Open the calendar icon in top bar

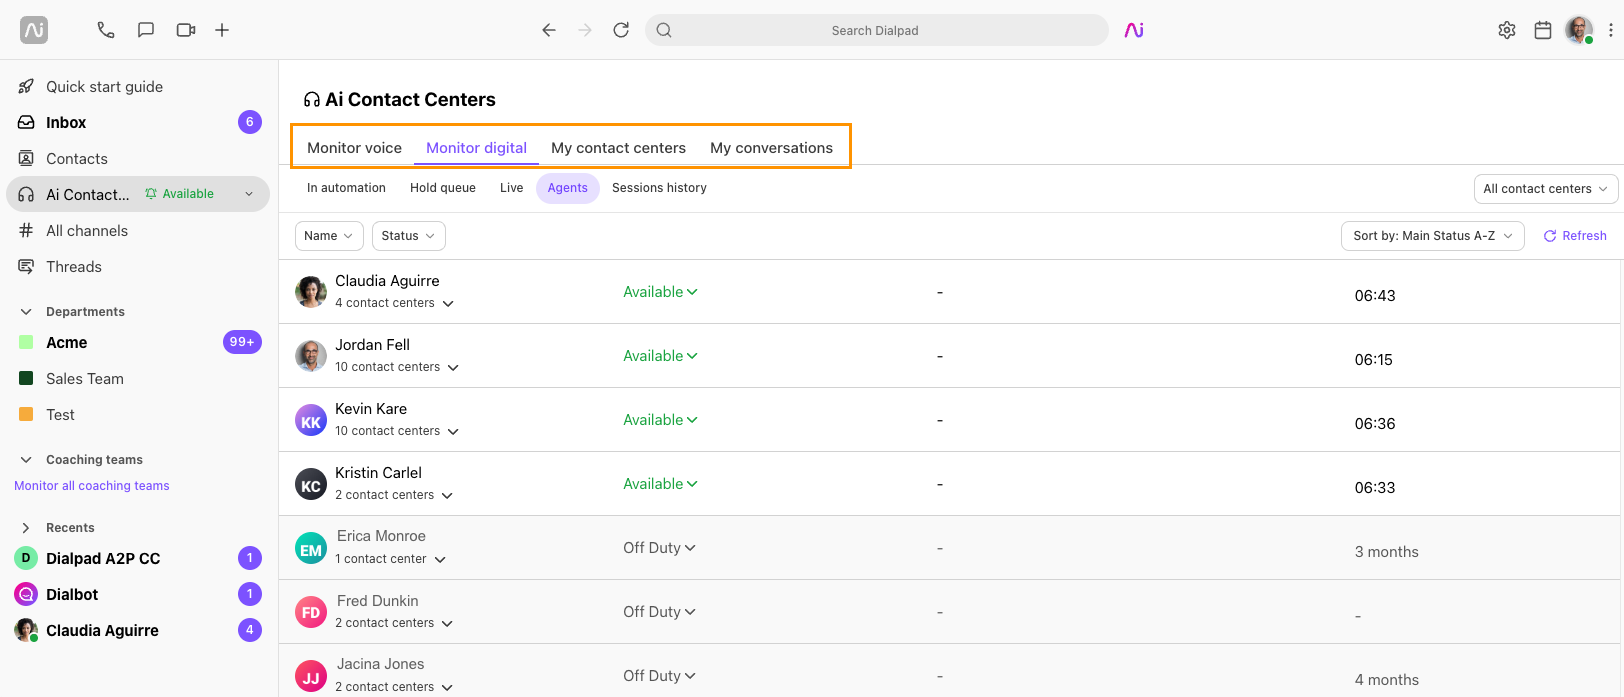1543,30
